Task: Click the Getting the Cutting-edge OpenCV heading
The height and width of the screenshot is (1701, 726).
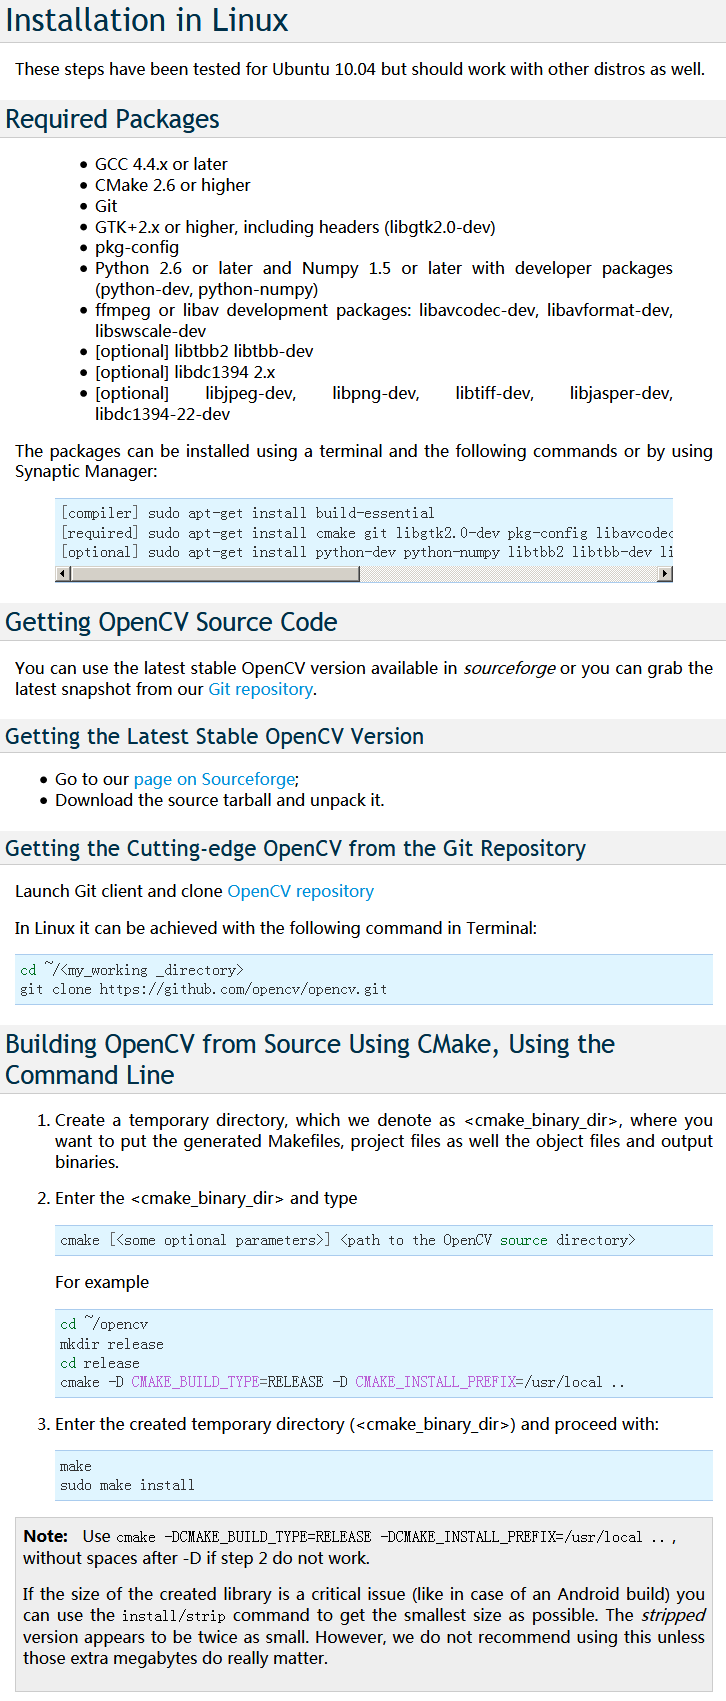Action: (x=295, y=848)
